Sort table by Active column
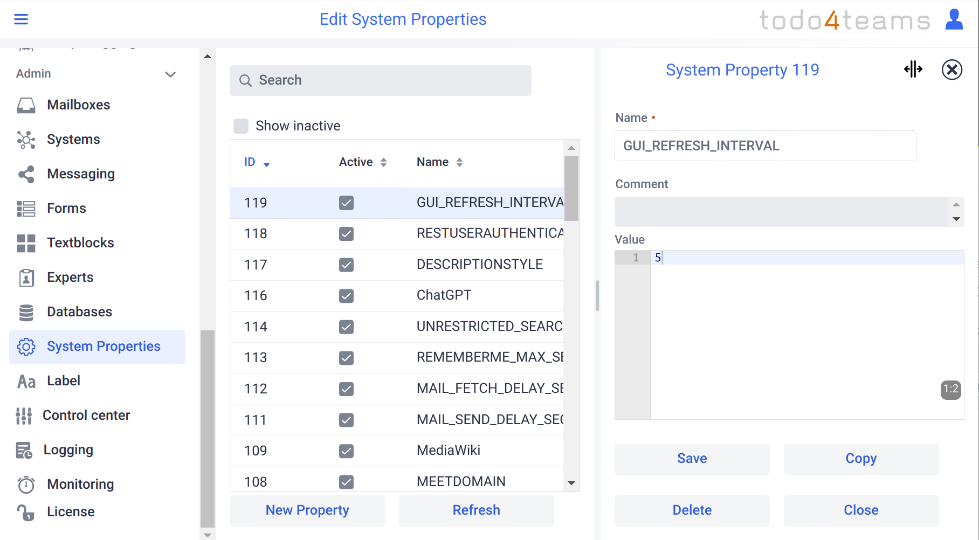Viewport: 979px width, 540px height. 383,162
